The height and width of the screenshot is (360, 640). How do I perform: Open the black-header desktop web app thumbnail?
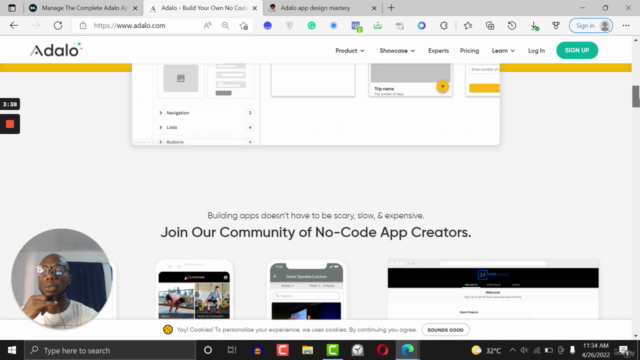[x=493, y=289]
